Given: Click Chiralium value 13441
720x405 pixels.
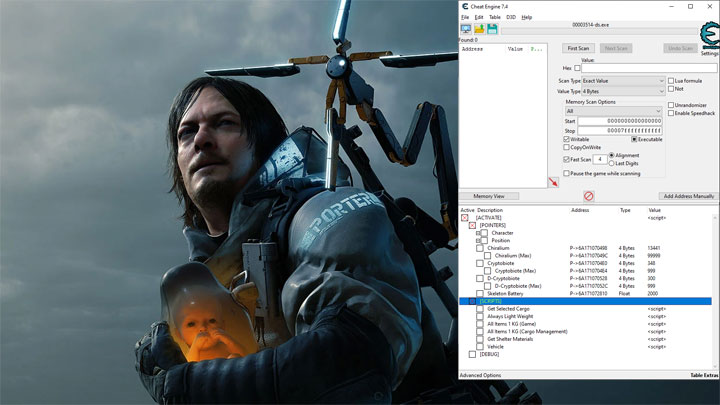Looking at the screenshot, I should (x=653, y=248).
